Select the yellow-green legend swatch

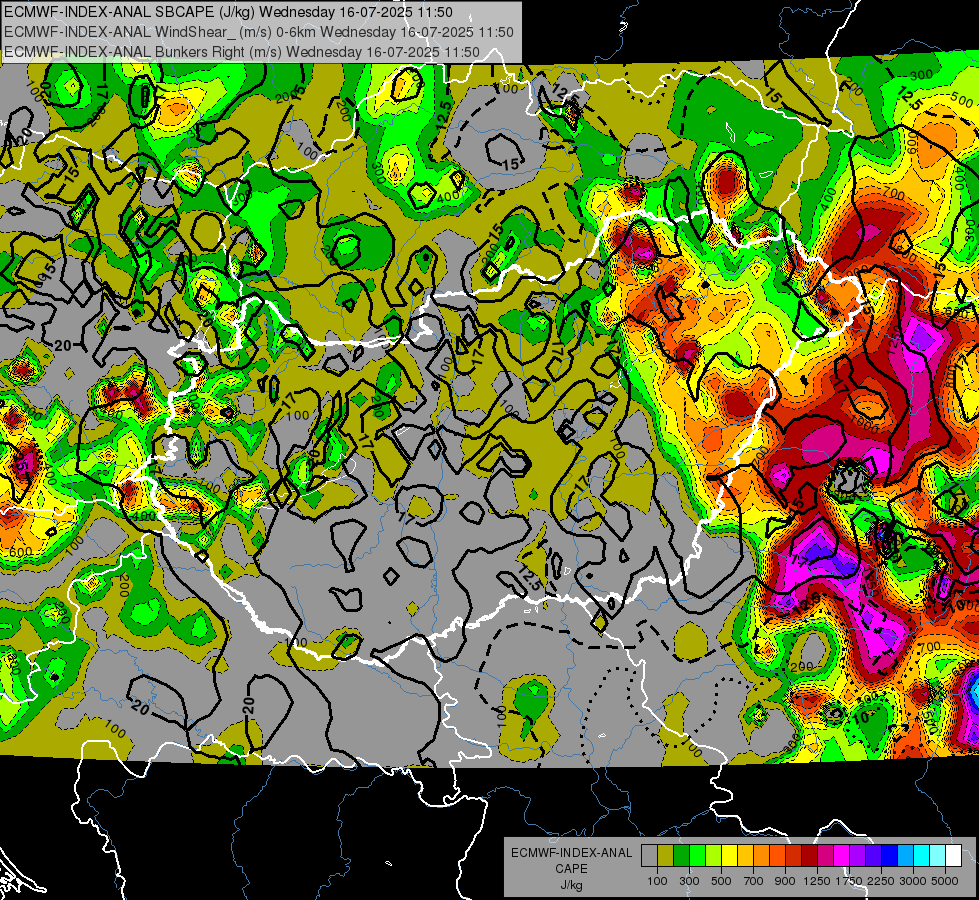(x=714, y=855)
